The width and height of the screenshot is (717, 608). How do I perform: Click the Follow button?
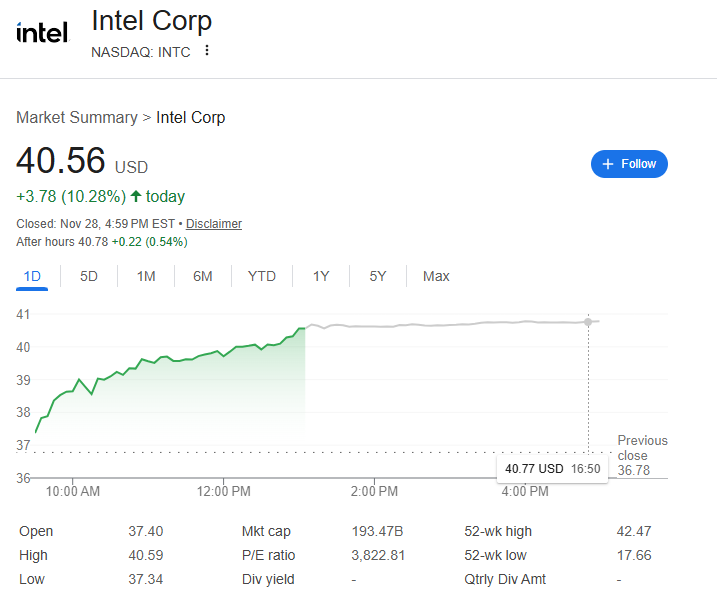click(x=629, y=164)
